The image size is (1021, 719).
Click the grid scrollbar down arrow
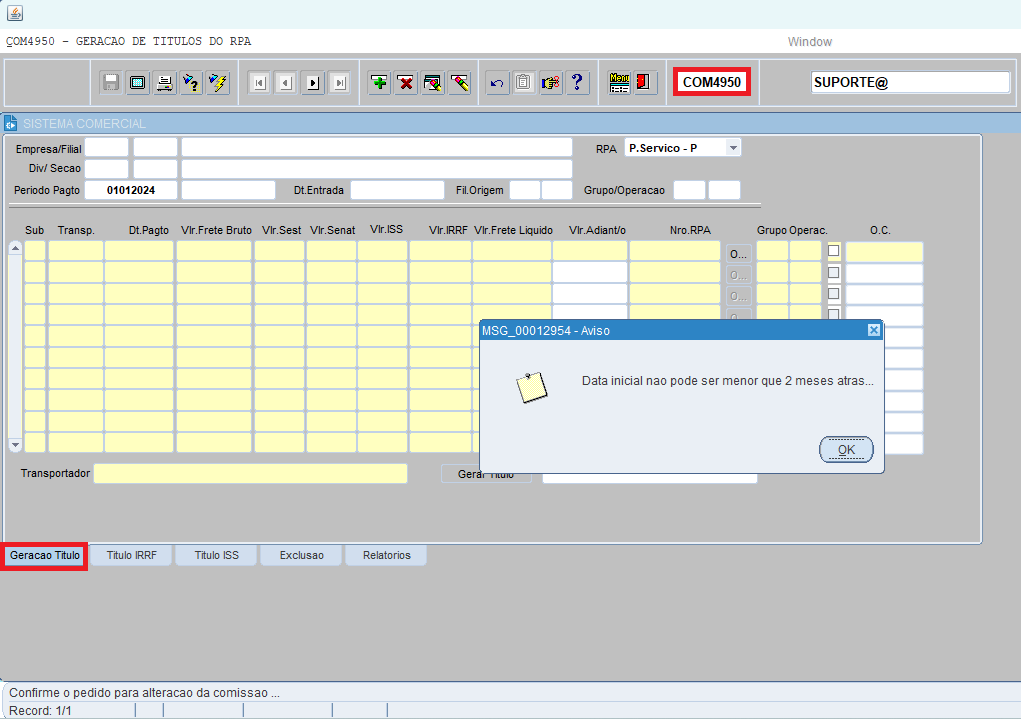[16, 445]
